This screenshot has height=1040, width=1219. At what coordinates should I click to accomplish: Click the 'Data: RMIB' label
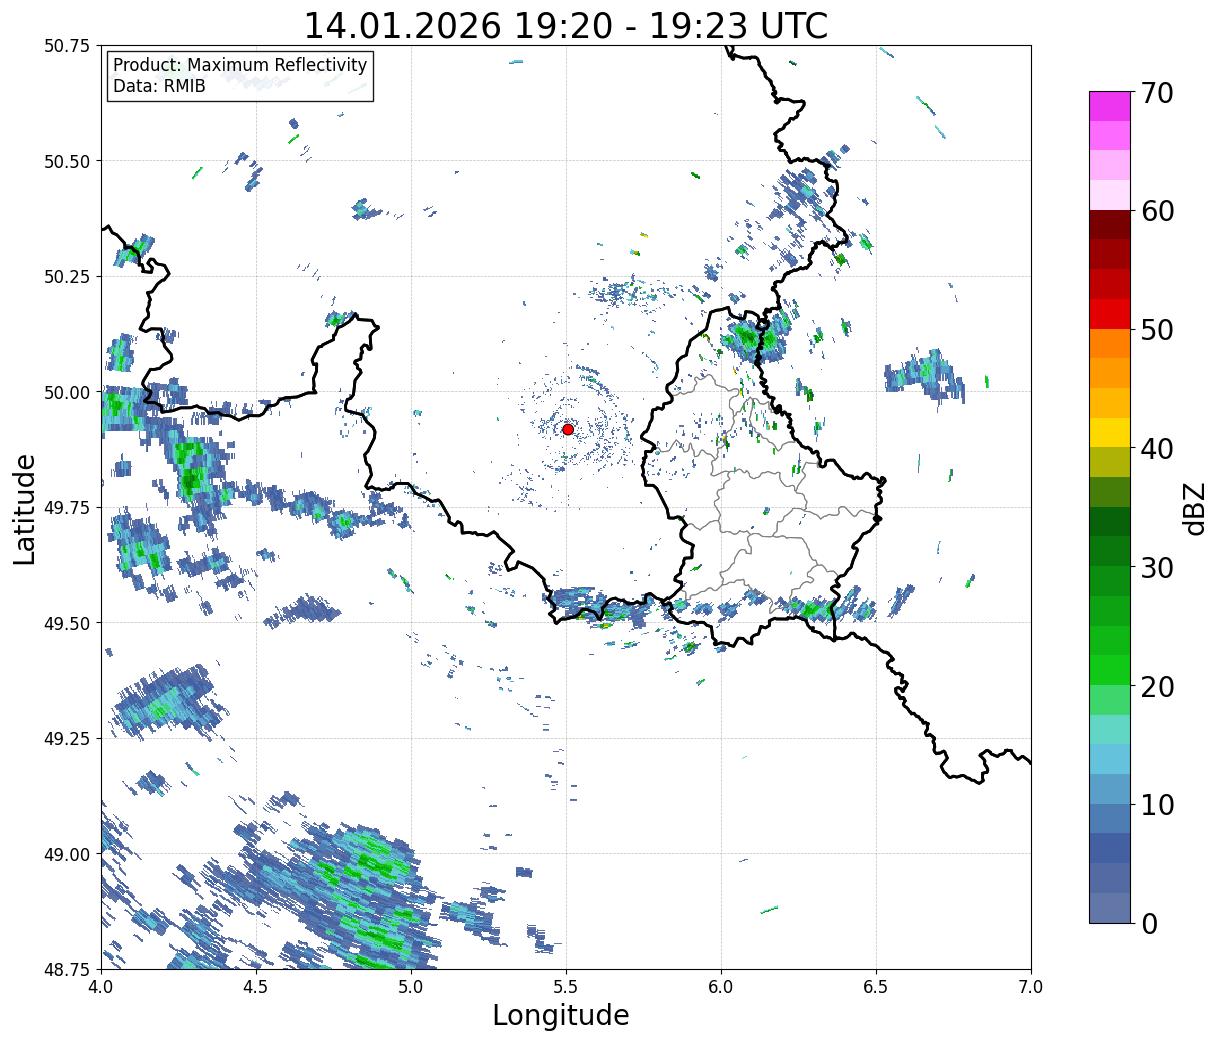[x=159, y=86]
